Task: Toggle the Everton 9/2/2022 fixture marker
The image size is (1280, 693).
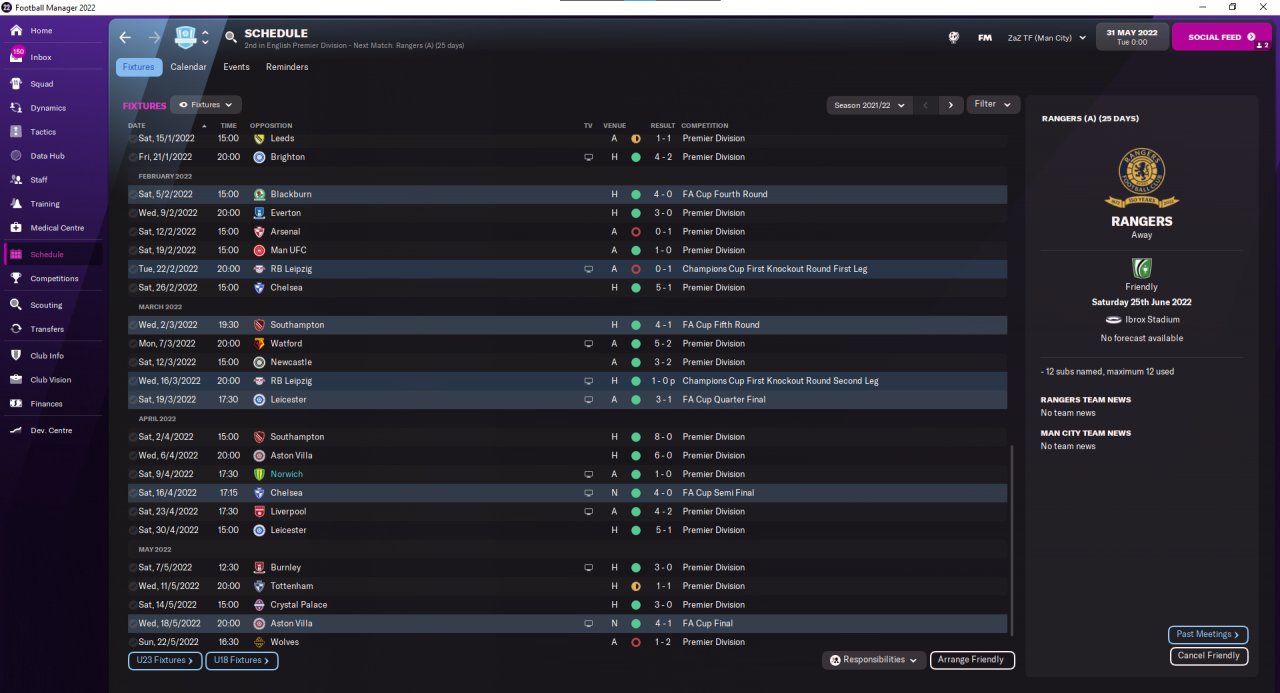Action: pyautogui.click(x=133, y=213)
